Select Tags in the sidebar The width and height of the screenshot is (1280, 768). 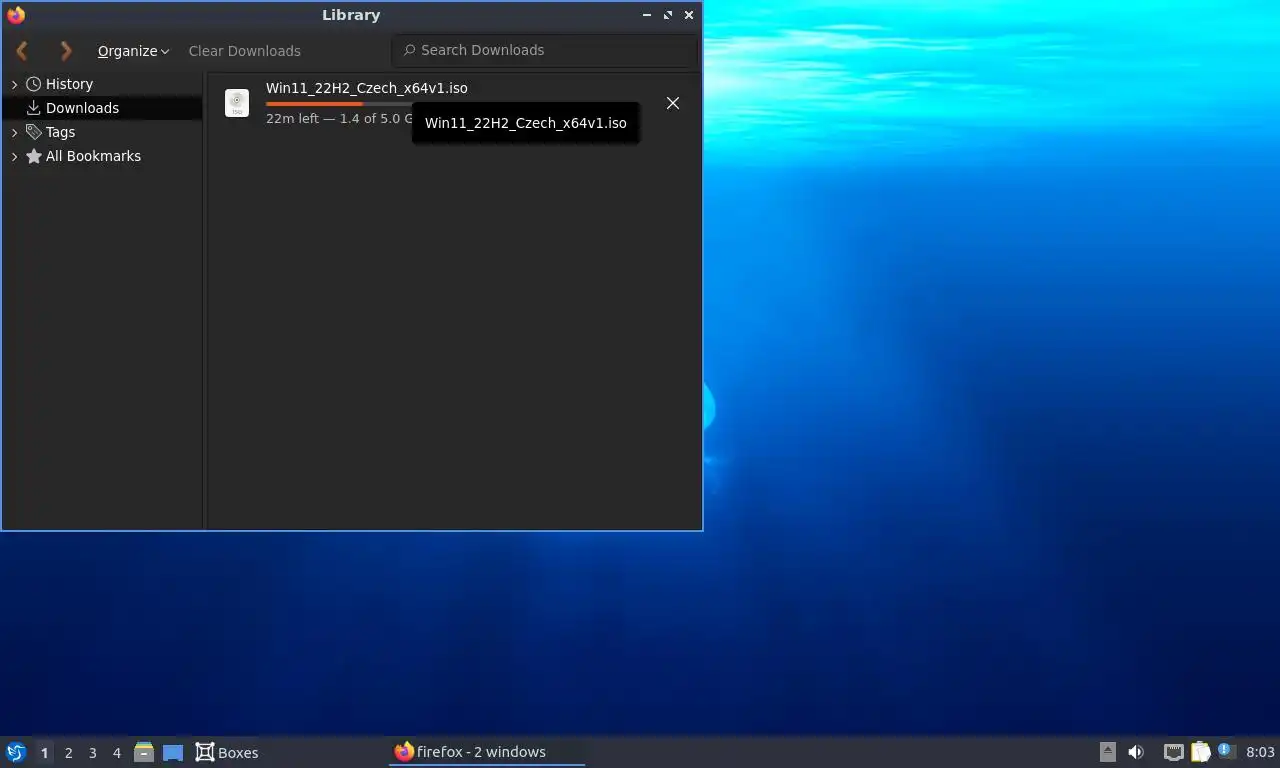60,132
